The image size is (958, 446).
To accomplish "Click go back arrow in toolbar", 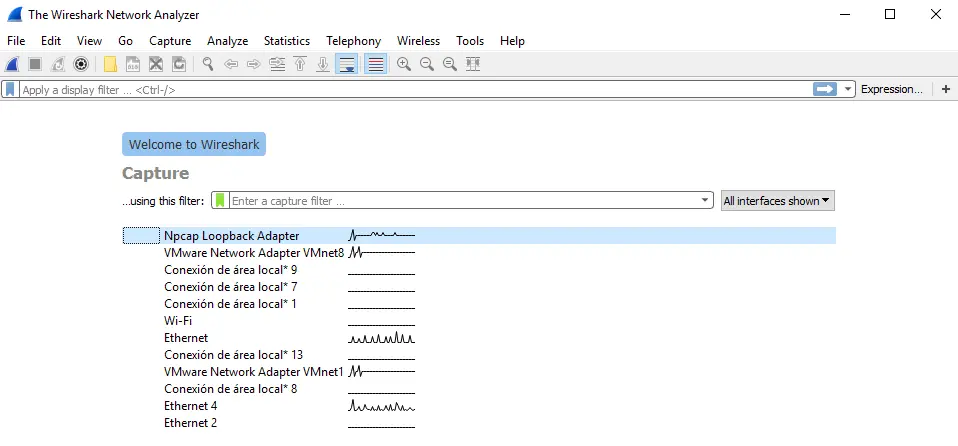I will (231, 64).
